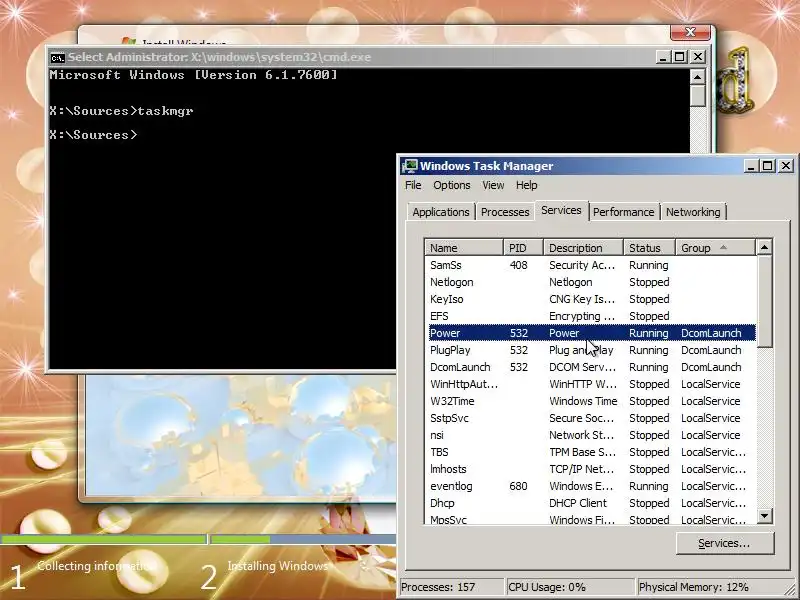Click the Installing Windows step label
Viewport: 800px width, 600px height.
(x=278, y=566)
